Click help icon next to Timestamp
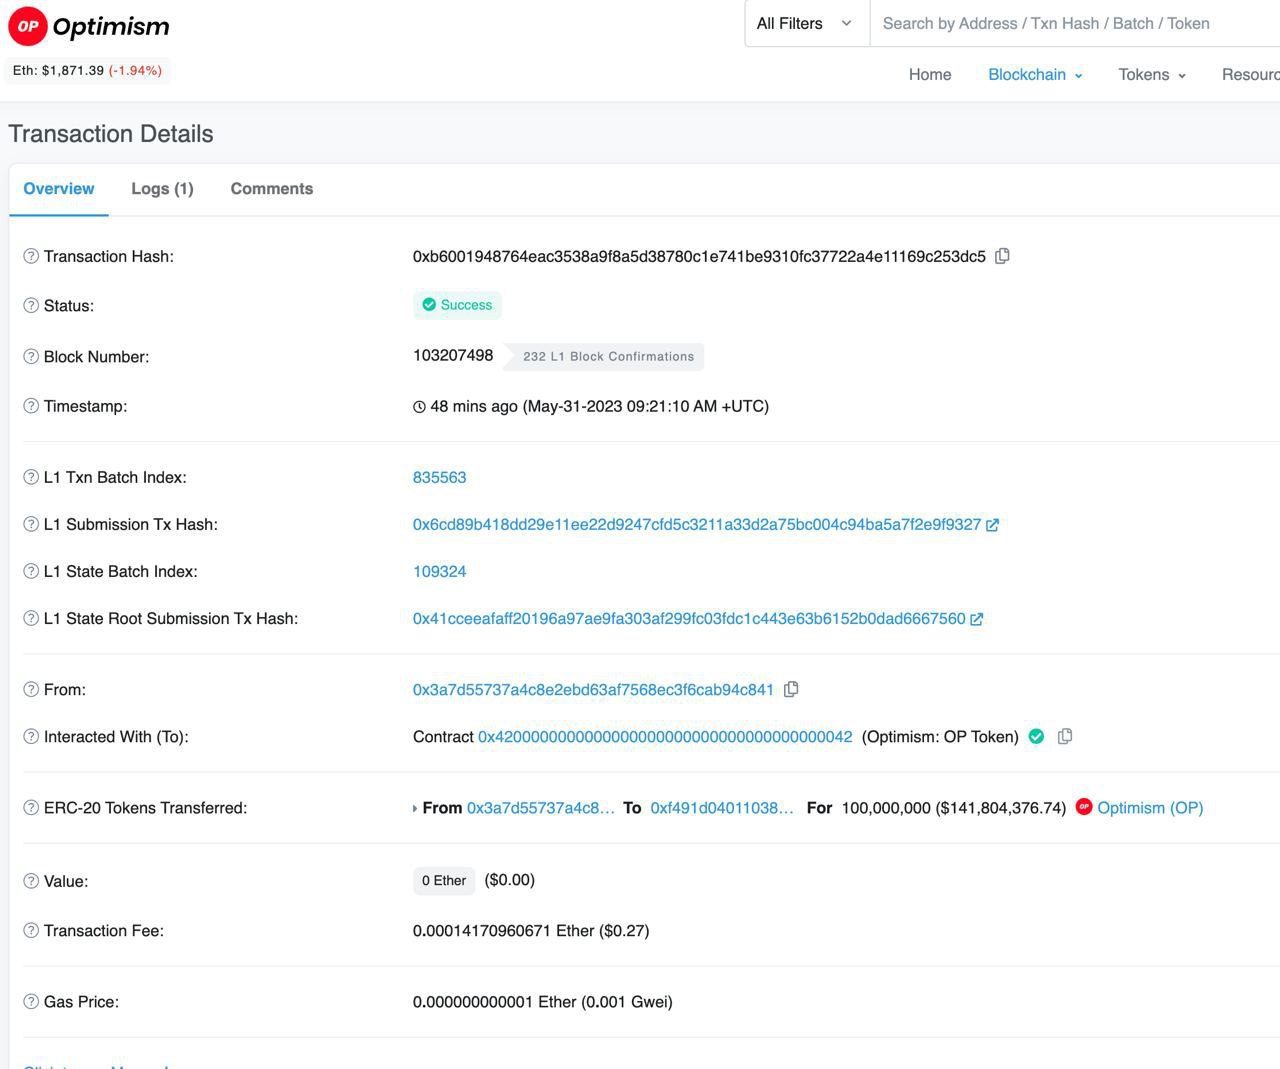 tap(31, 406)
